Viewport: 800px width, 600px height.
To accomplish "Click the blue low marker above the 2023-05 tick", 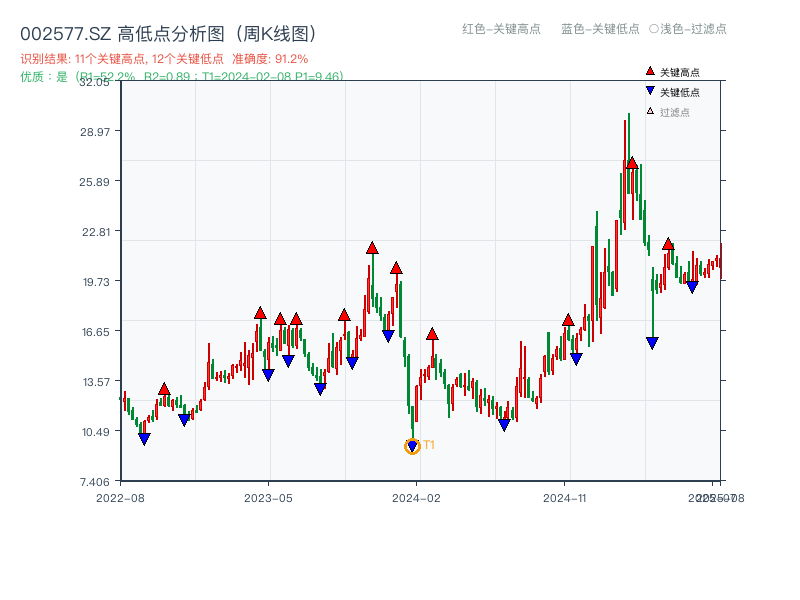I will coord(268,375).
